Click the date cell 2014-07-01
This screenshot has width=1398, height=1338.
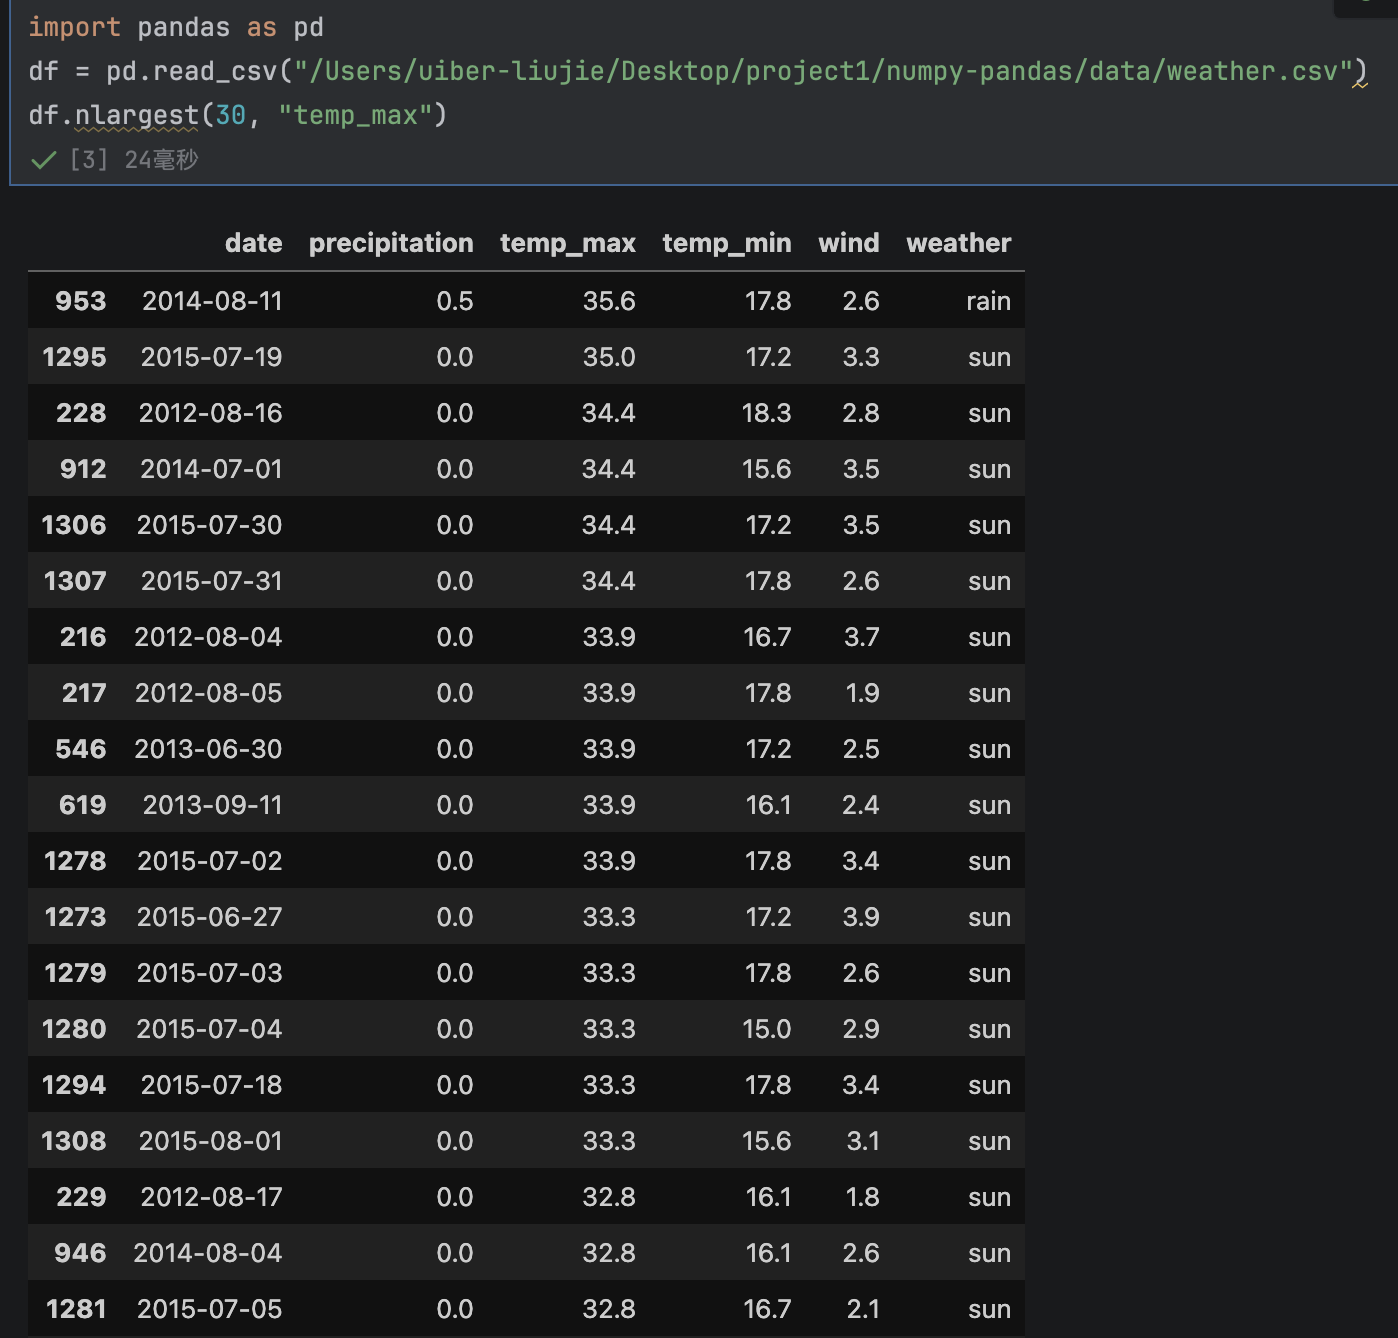[x=211, y=469]
